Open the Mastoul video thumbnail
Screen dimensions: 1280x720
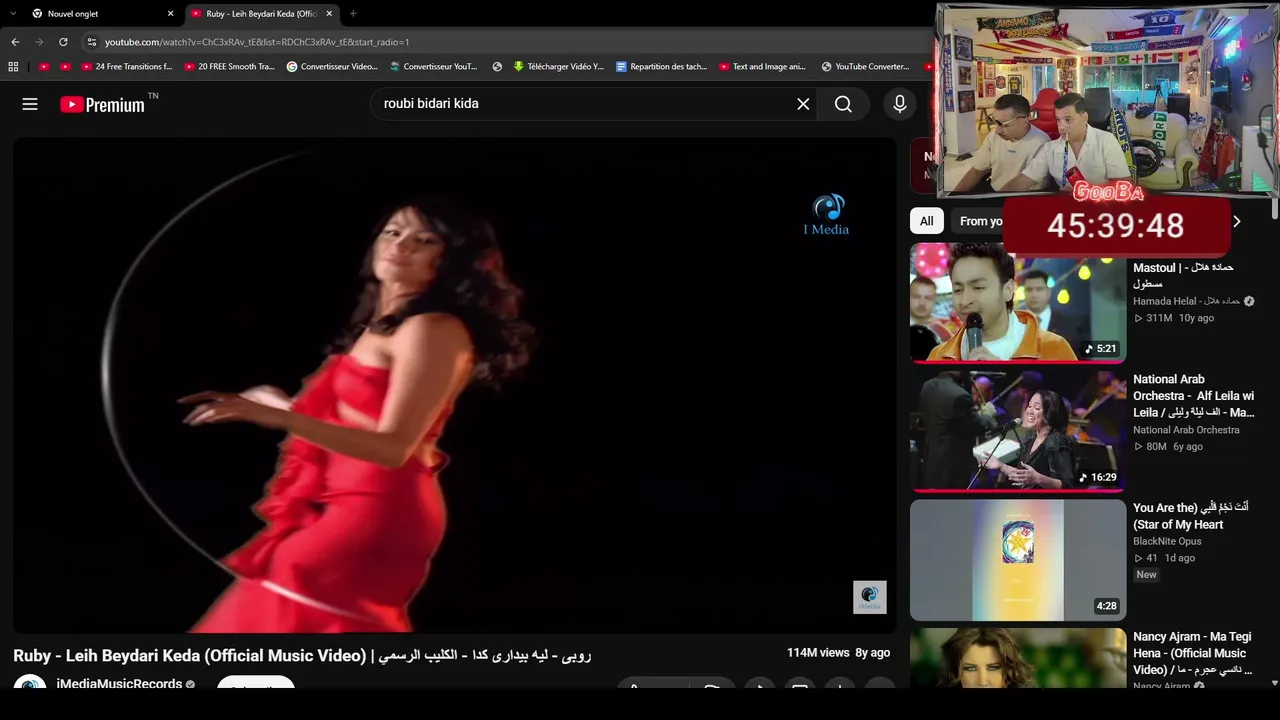[x=1018, y=303]
